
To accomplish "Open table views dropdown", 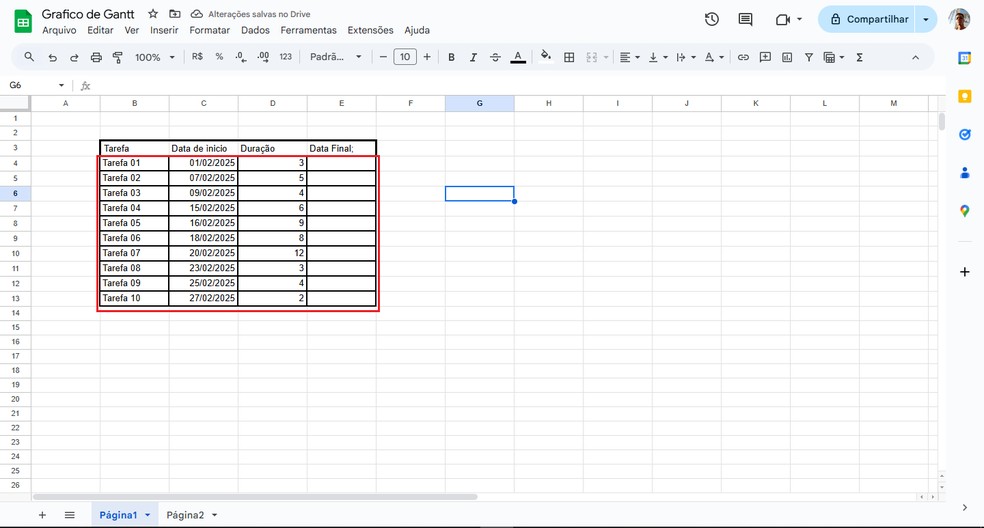I will tap(833, 57).
